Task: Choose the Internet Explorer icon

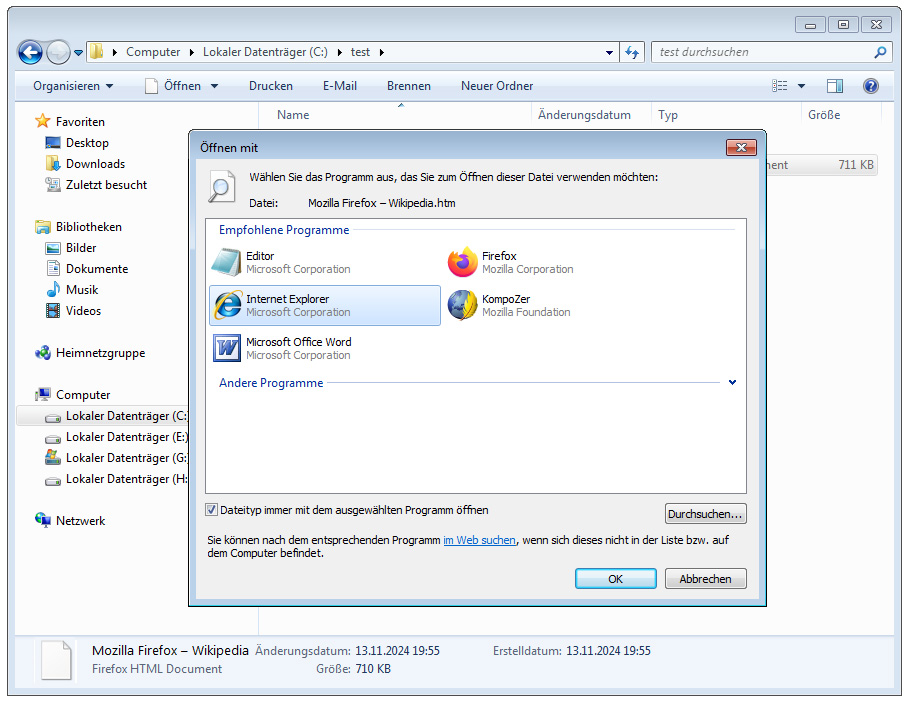Action: point(227,305)
